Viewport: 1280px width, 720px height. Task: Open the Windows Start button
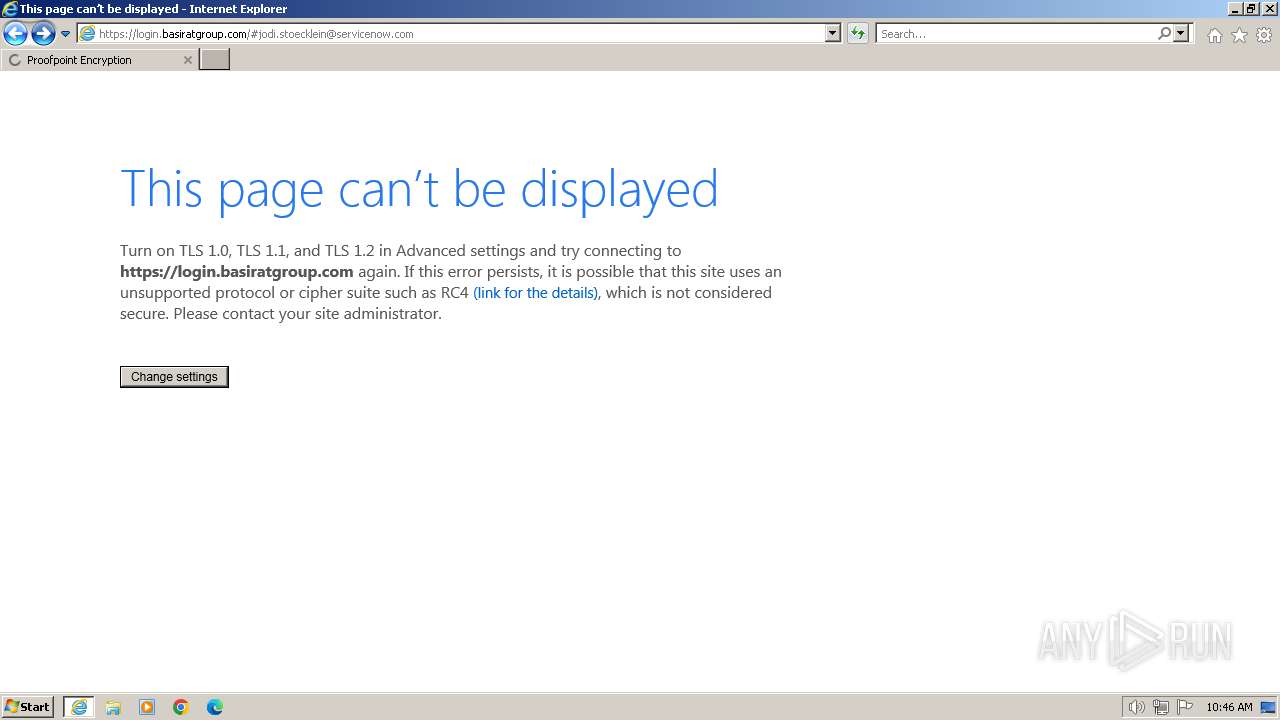pos(28,707)
